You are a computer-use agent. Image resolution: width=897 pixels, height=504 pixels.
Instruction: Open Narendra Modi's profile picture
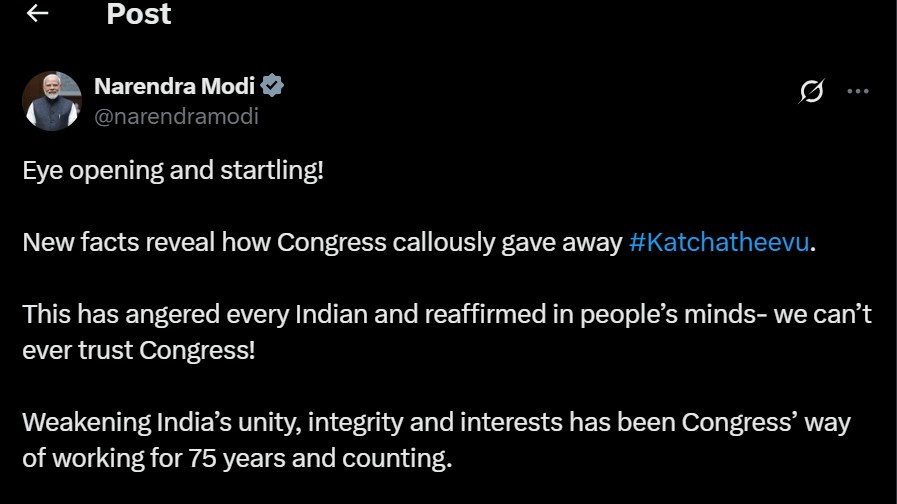point(51,101)
